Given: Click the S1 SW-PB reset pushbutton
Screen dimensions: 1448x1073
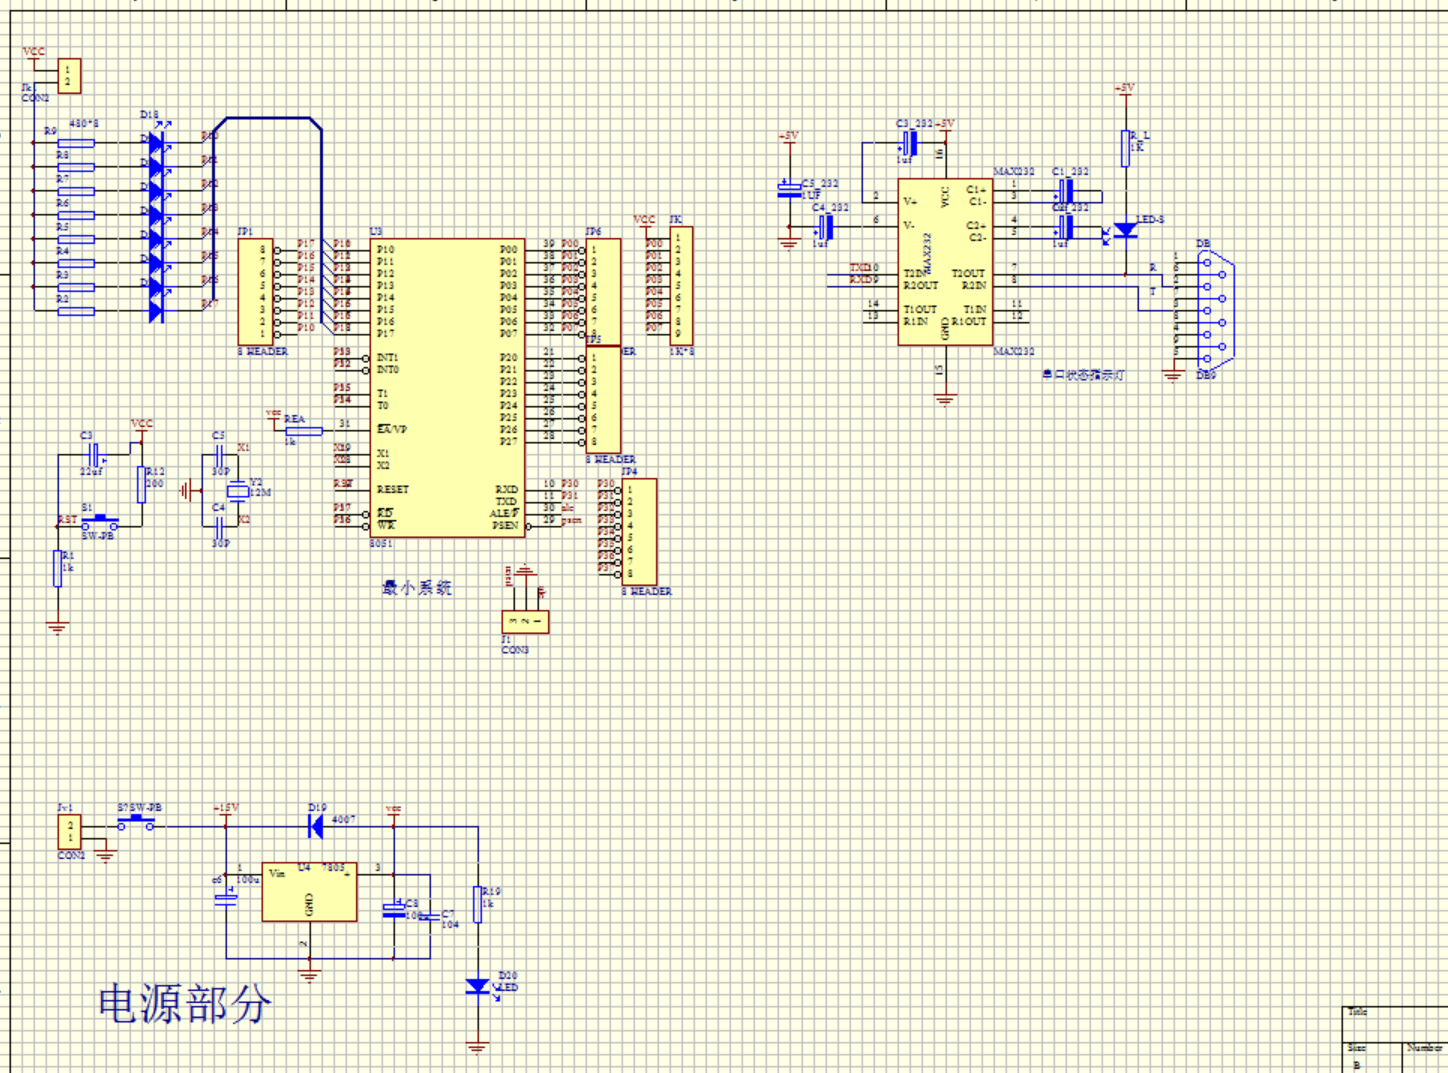Looking at the screenshot, I should click(100, 522).
